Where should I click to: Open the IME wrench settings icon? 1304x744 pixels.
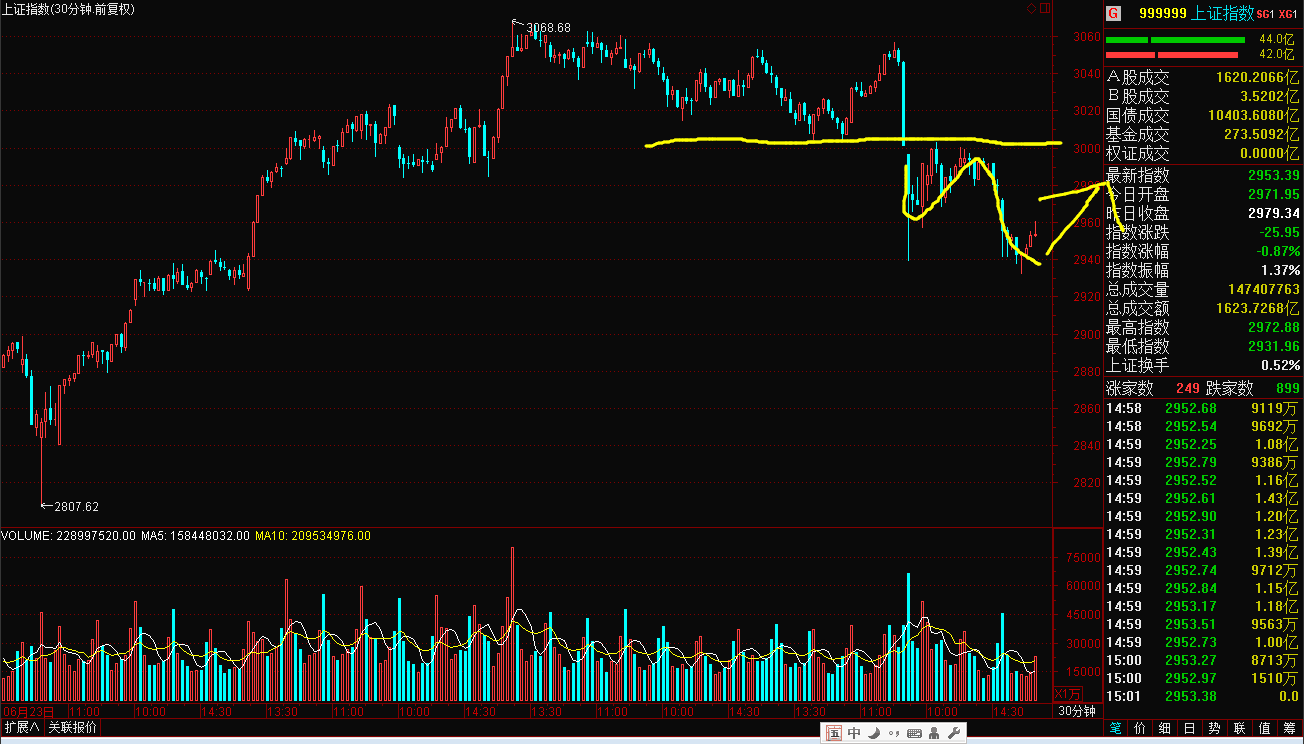click(954, 733)
